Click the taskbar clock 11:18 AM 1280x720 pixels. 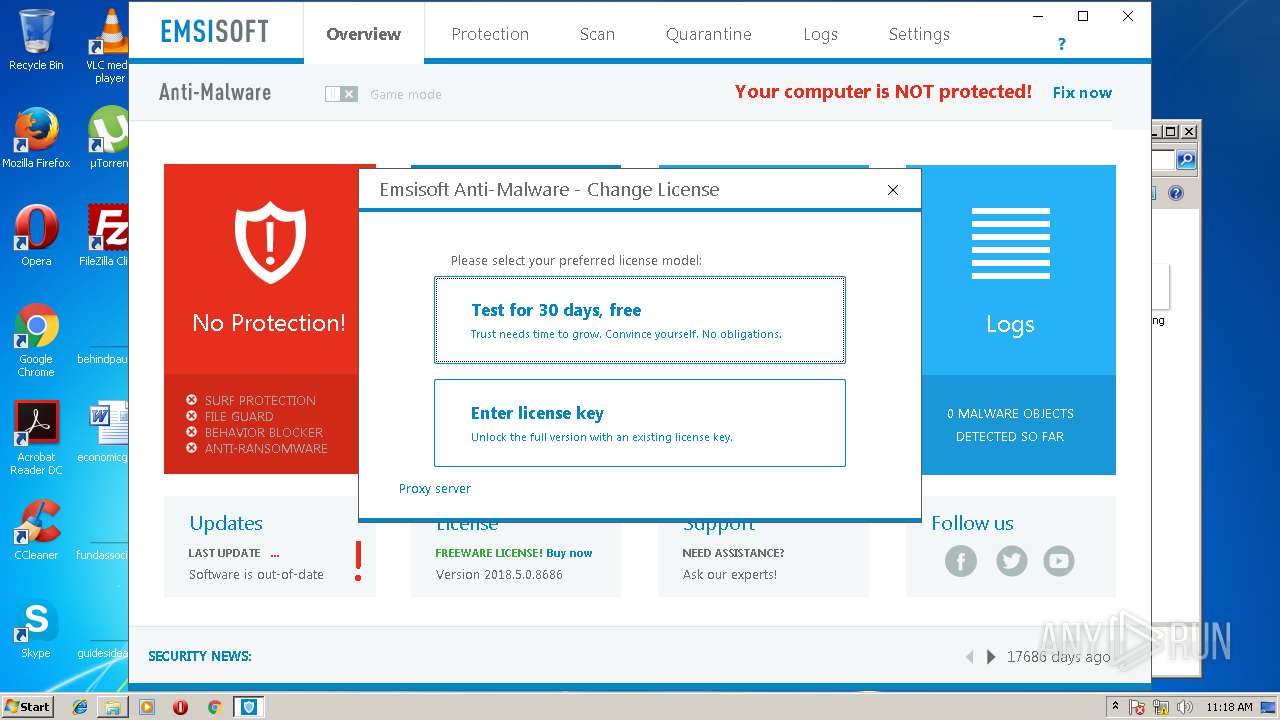click(1229, 707)
